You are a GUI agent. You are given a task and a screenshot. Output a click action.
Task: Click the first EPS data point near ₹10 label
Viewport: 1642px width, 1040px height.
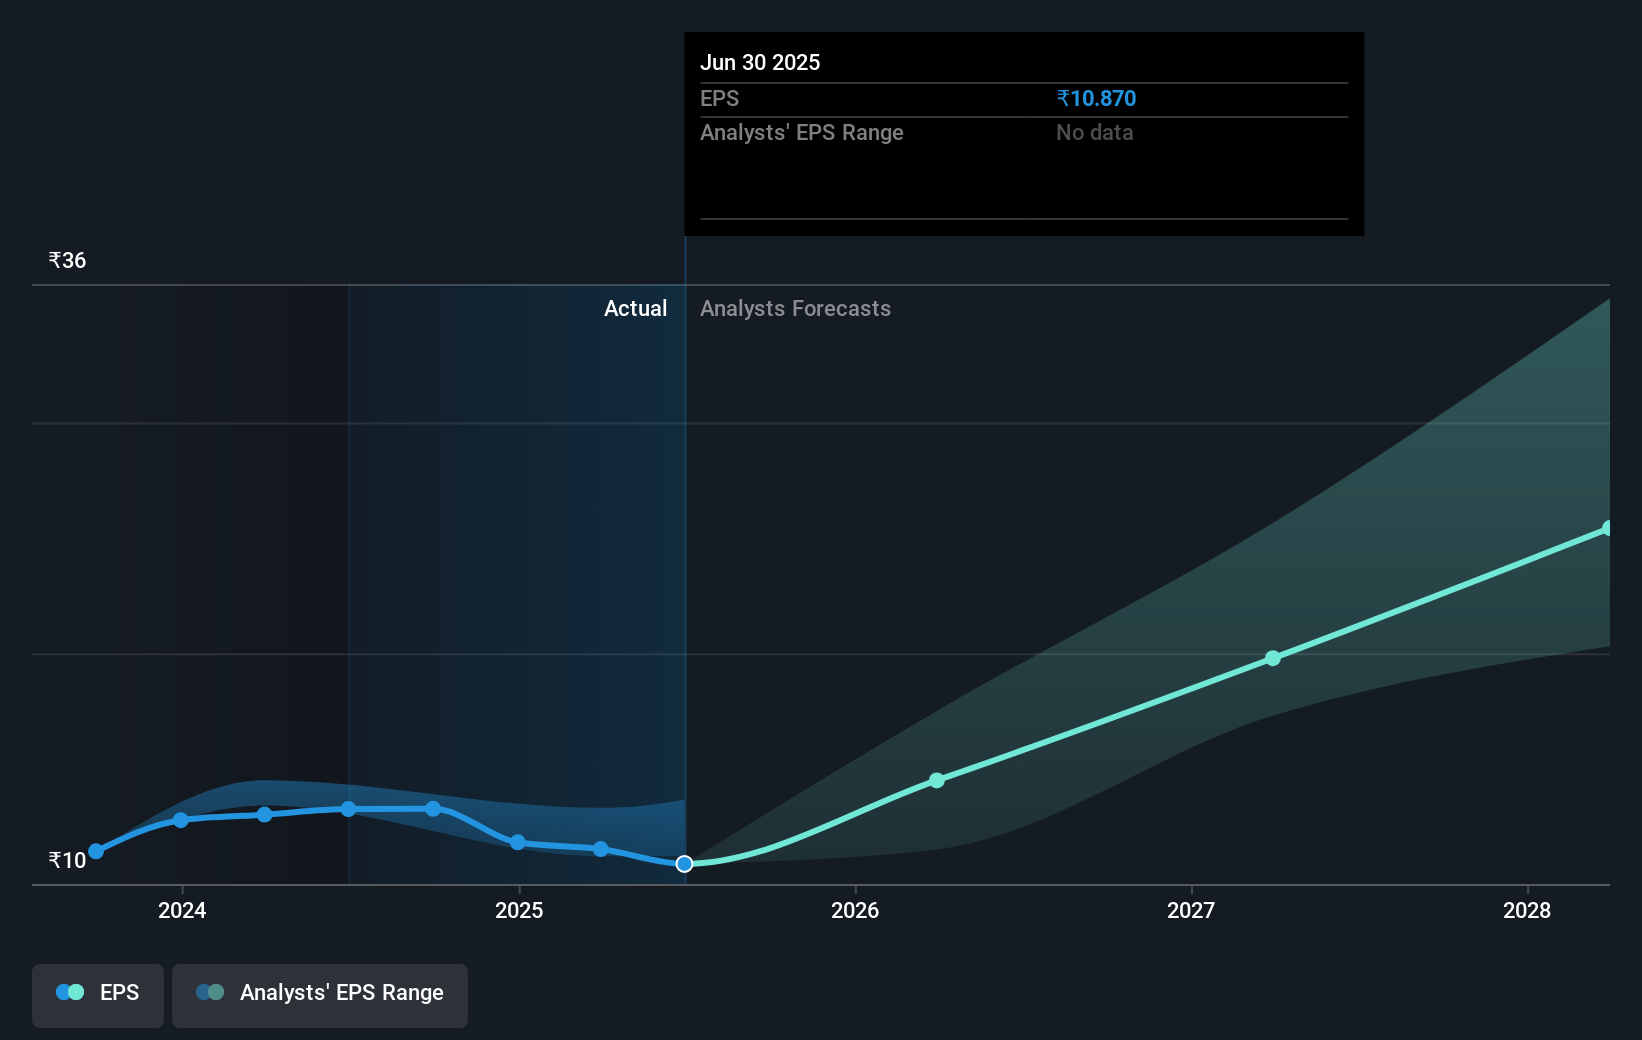(x=96, y=852)
